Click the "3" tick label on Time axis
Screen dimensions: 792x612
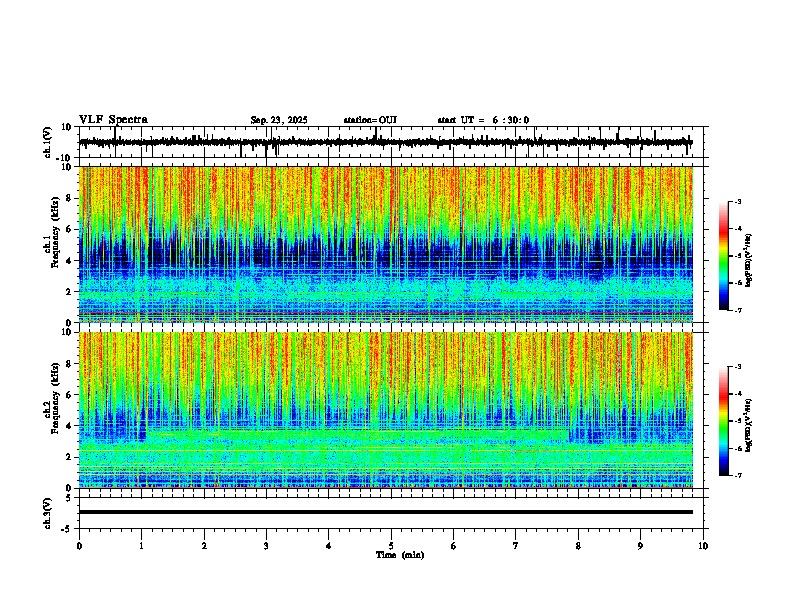(266, 546)
